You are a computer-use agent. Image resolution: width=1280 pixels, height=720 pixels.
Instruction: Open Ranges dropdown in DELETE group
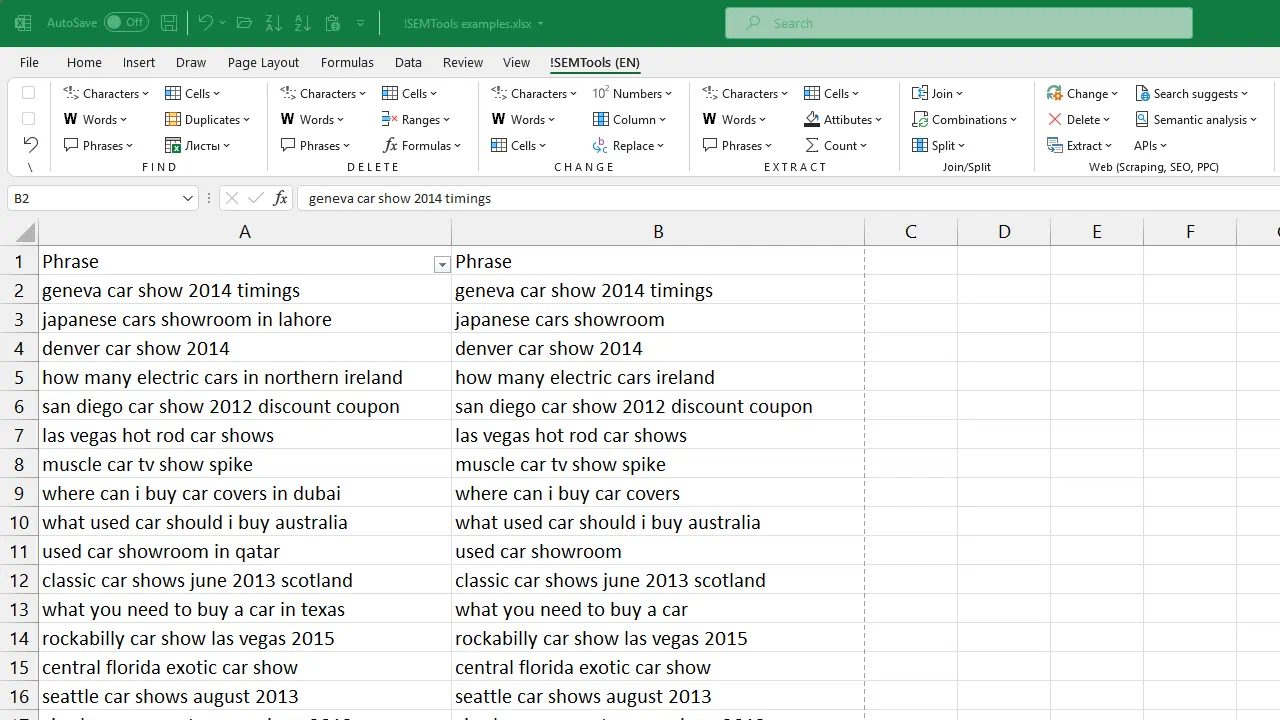point(416,119)
